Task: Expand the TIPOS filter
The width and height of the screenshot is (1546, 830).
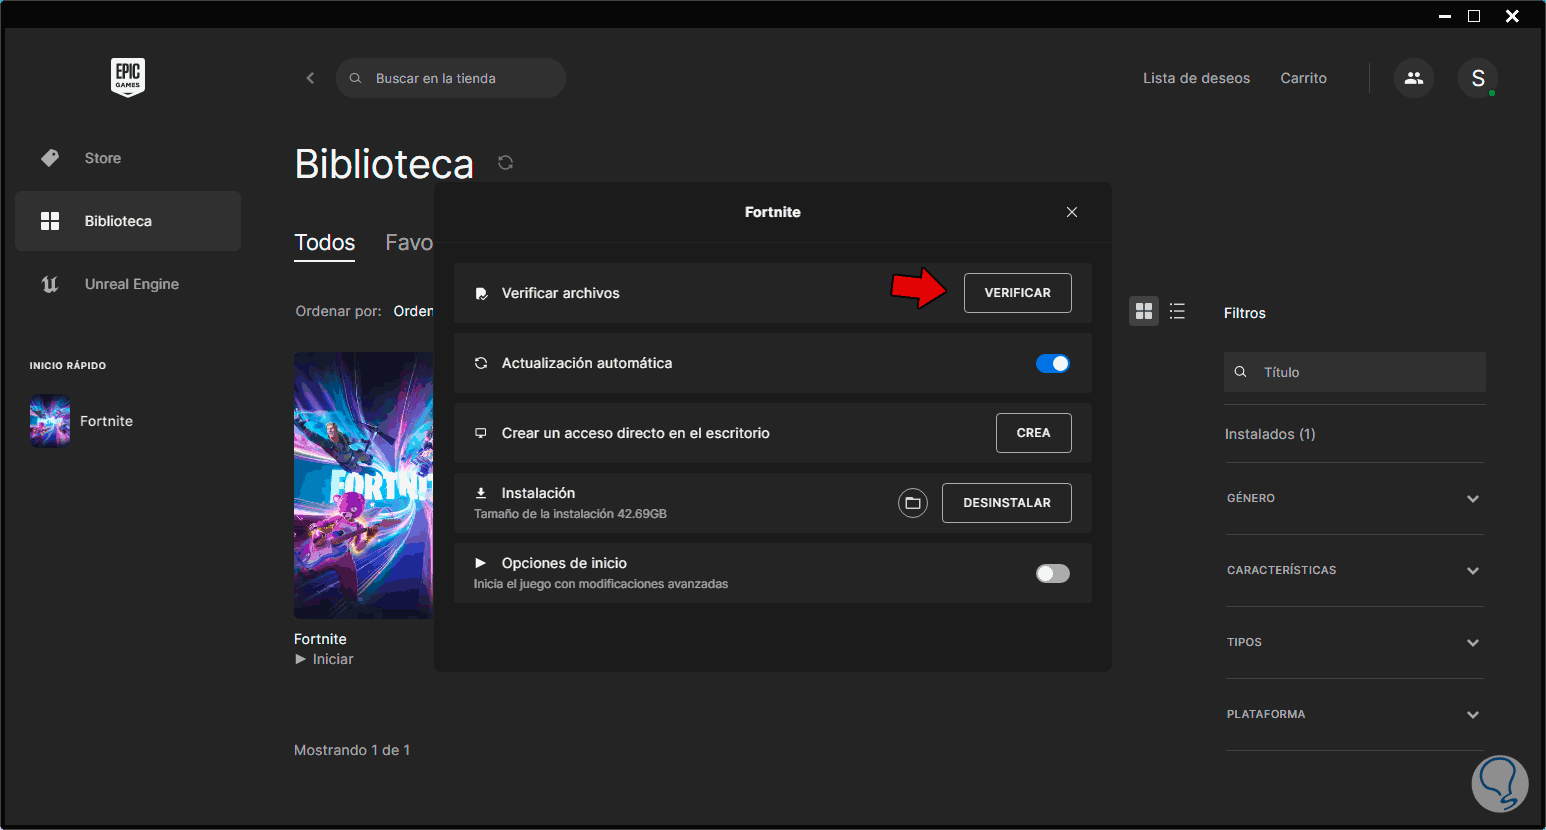Action: coord(1355,642)
